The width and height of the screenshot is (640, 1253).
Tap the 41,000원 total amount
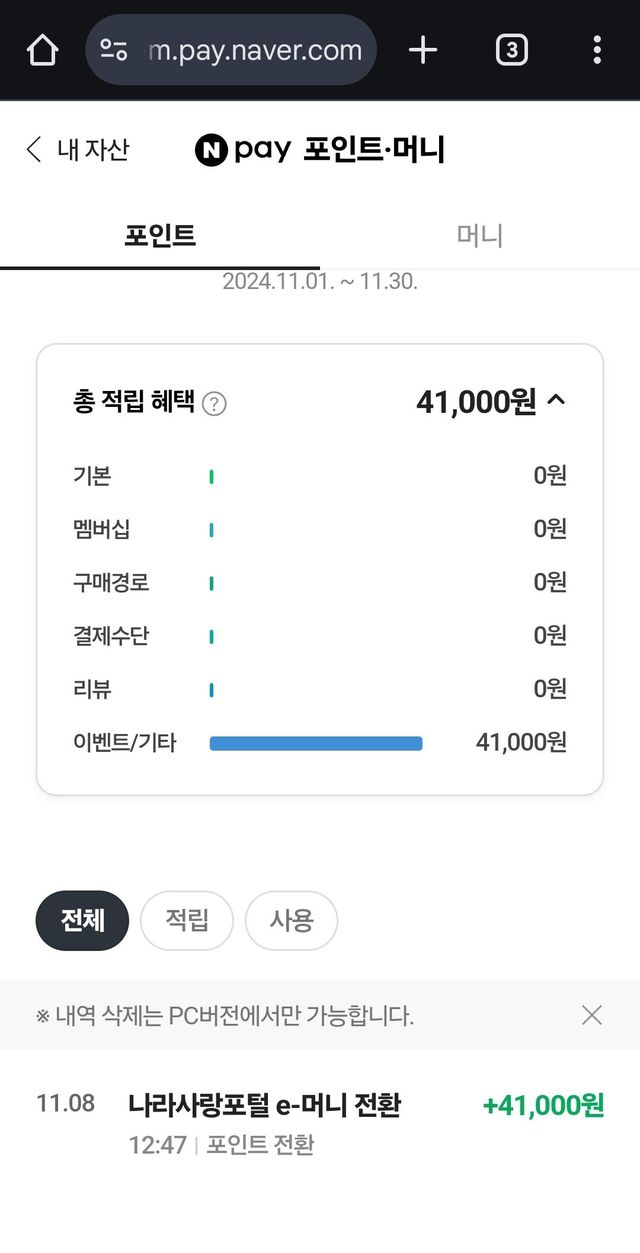[476, 402]
